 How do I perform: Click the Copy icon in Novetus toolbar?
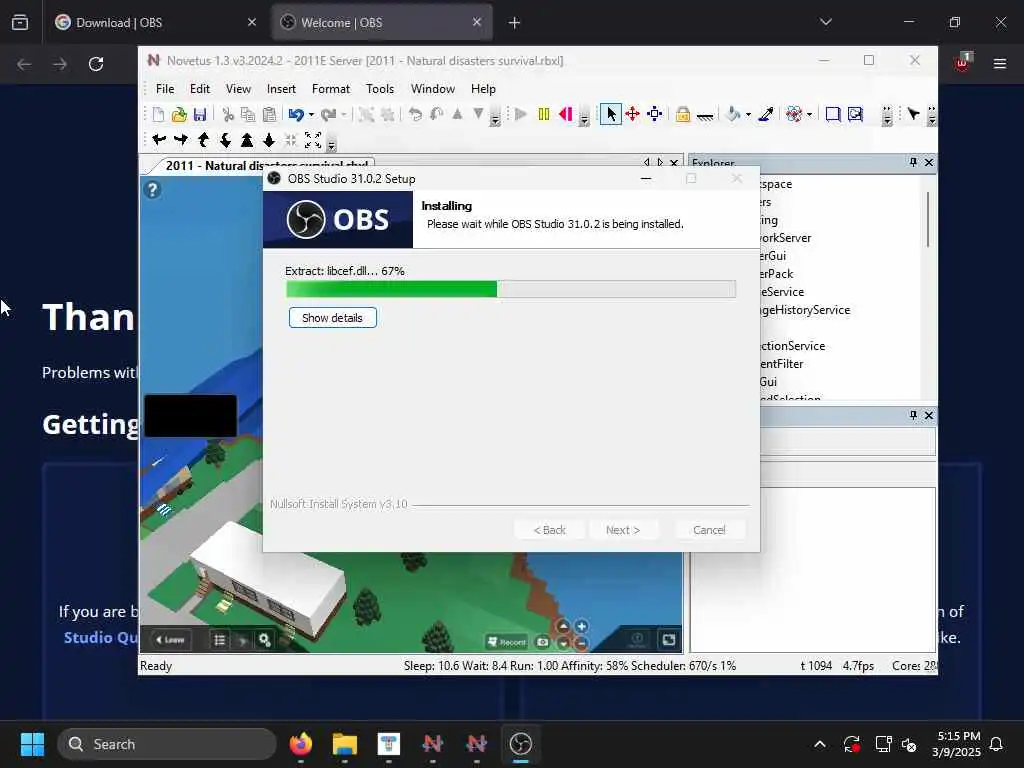click(248, 115)
